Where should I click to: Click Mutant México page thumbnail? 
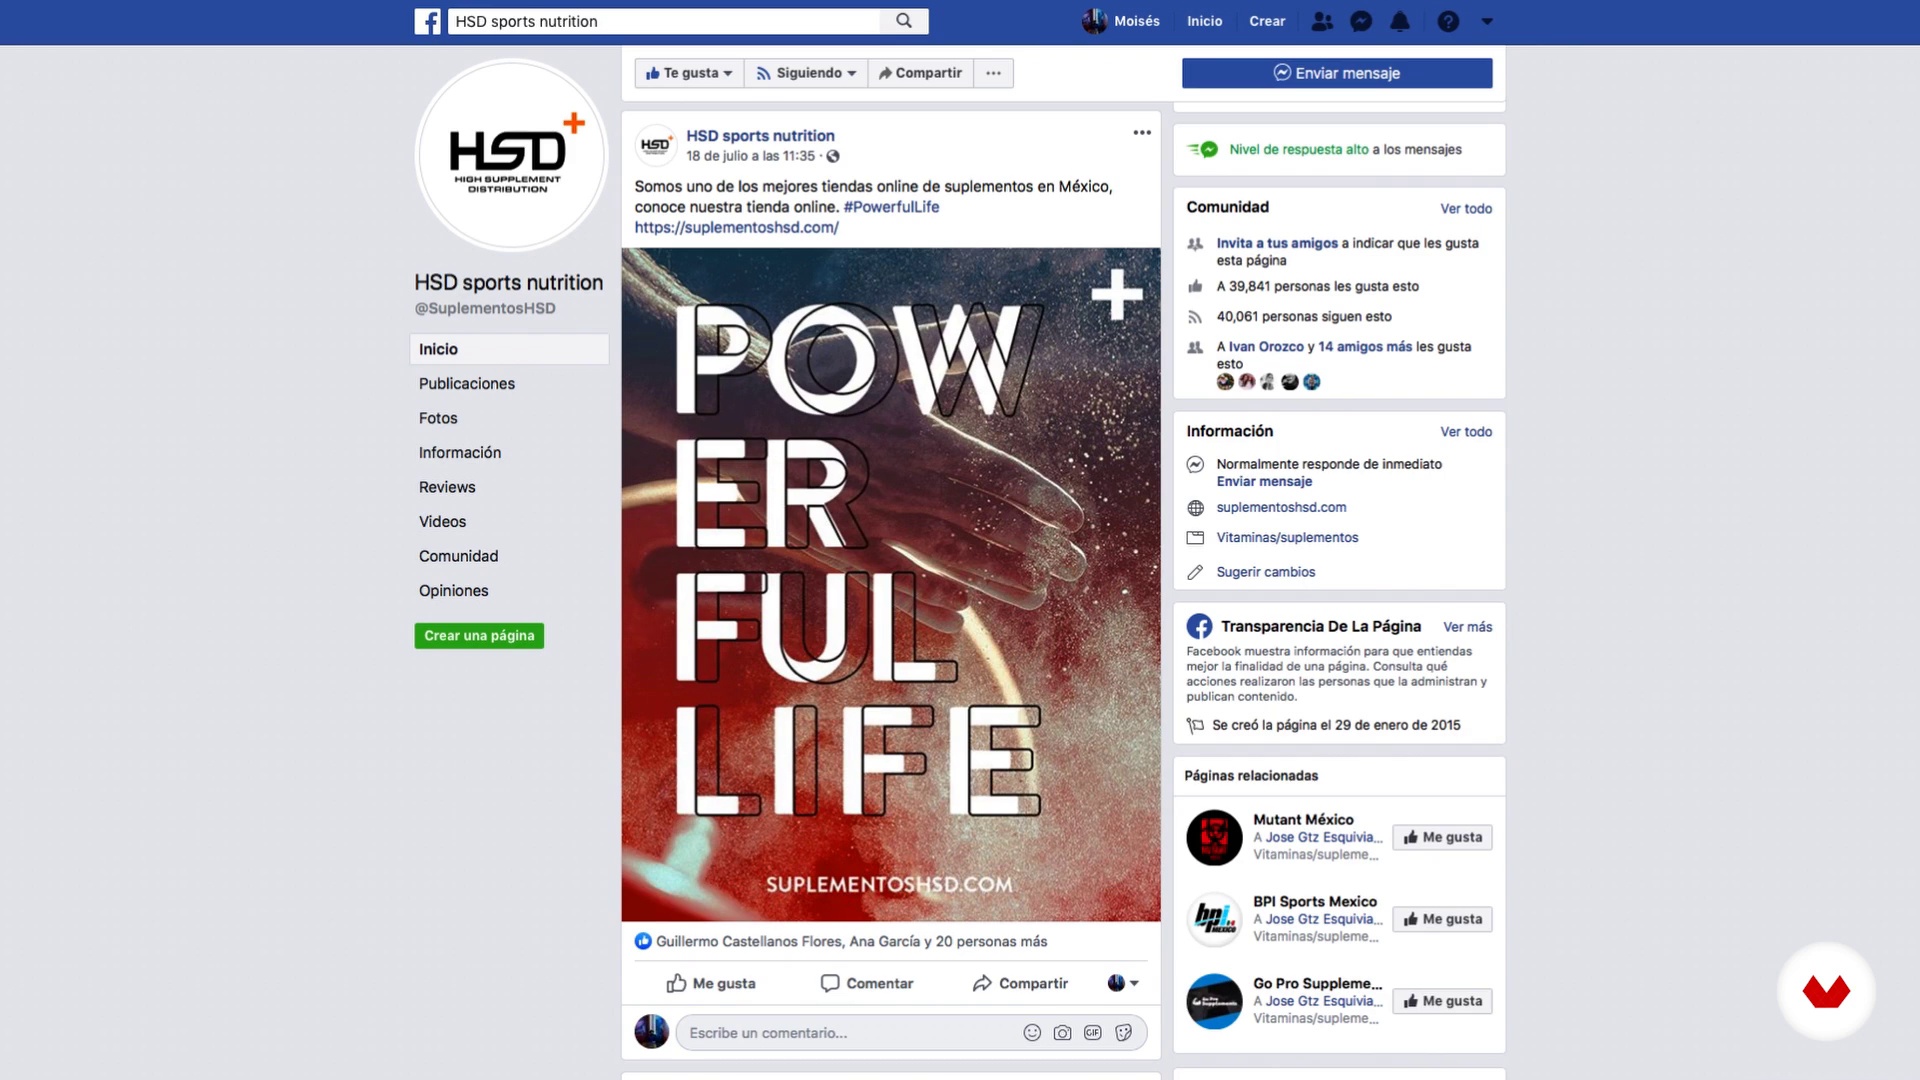(x=1214, y=837)
